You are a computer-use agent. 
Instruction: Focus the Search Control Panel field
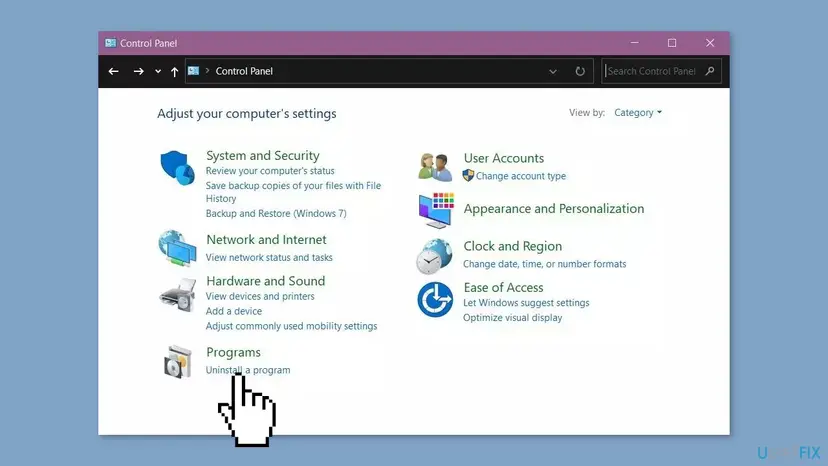tap(661, 71)
